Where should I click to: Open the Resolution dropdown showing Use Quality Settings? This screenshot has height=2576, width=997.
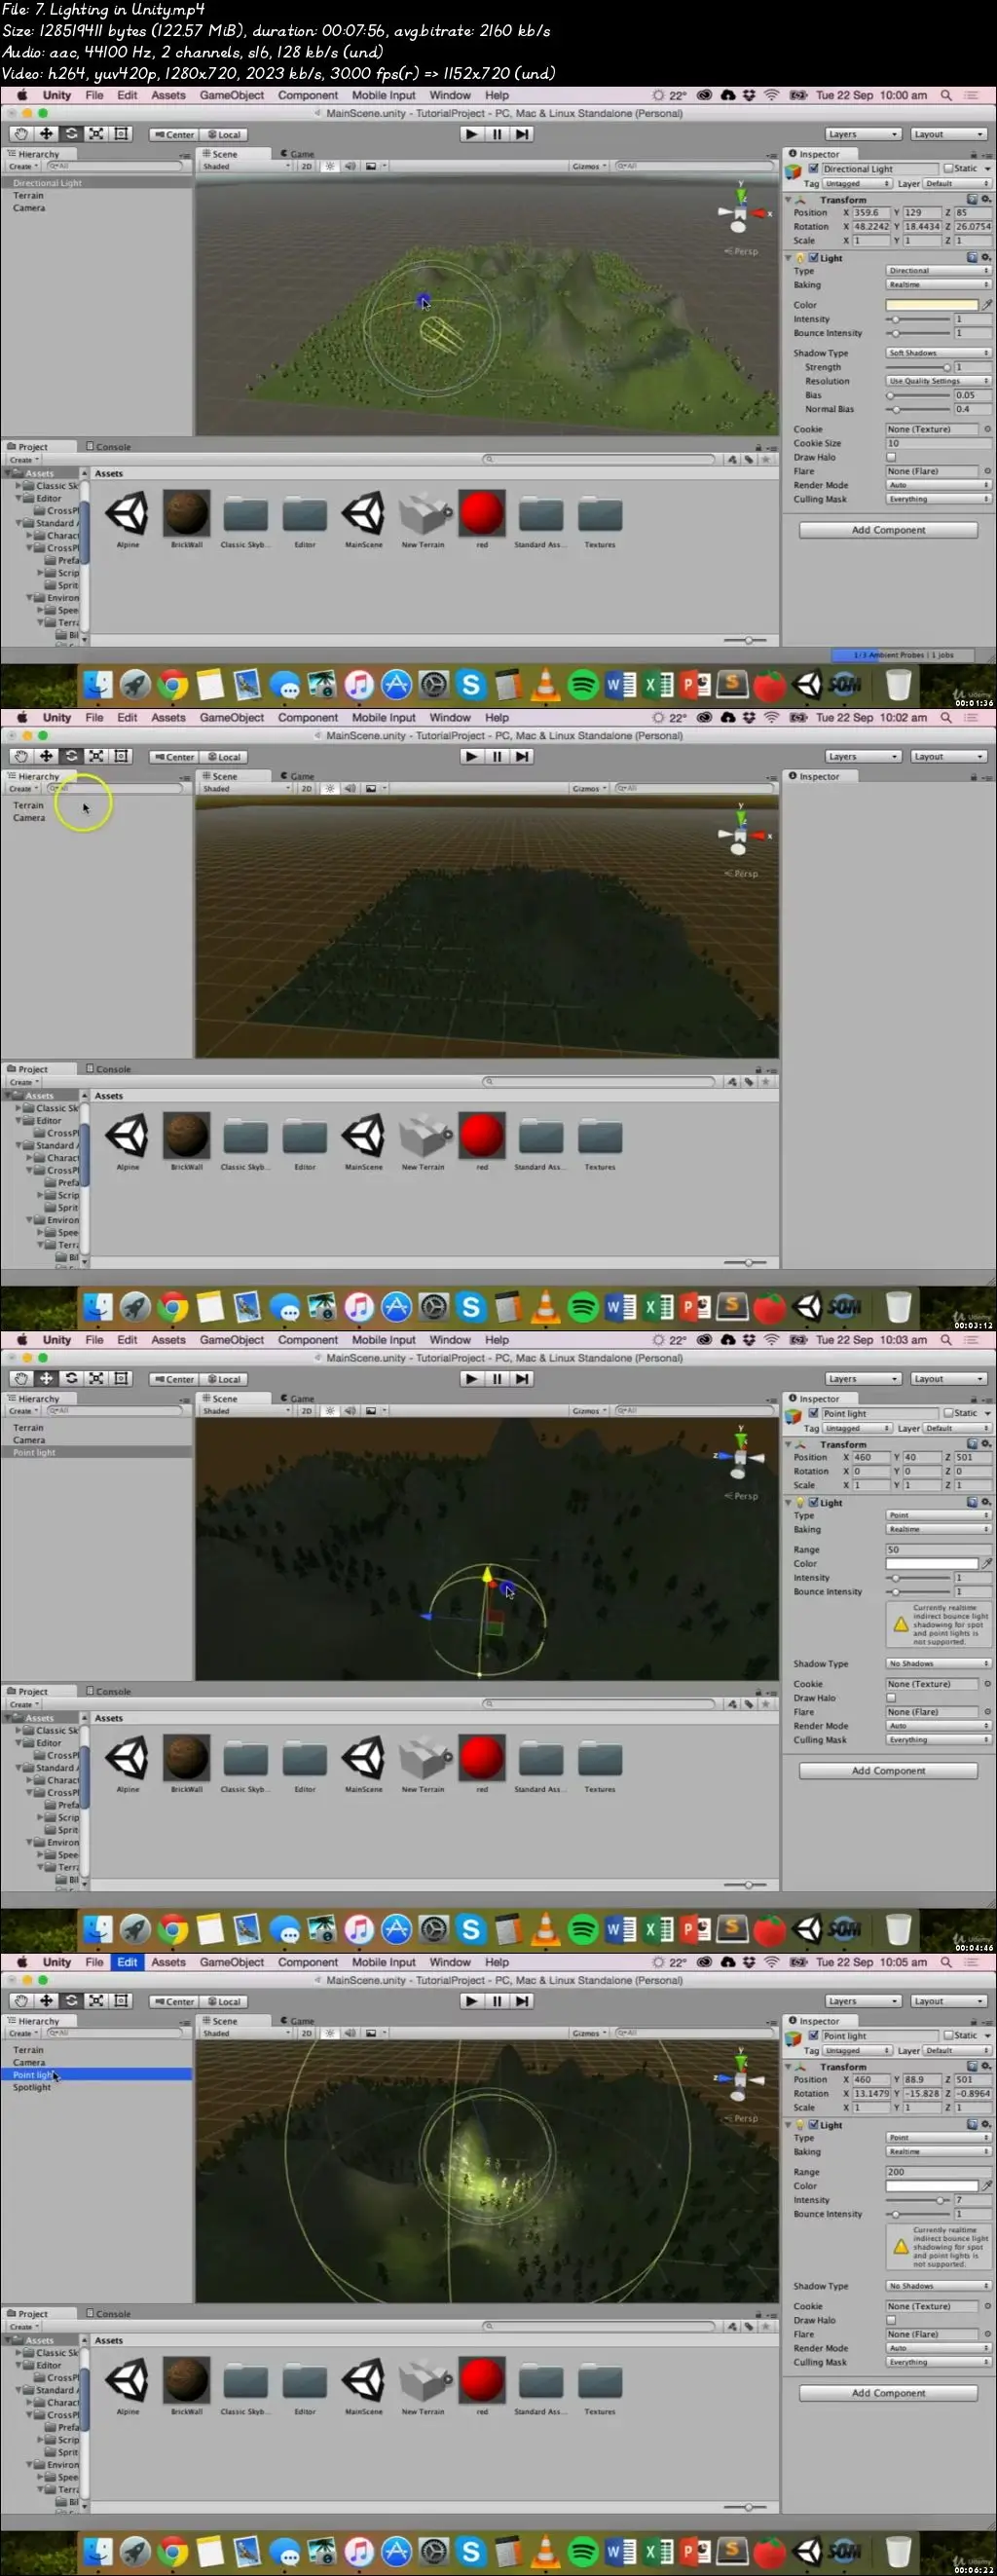[938, 380]
